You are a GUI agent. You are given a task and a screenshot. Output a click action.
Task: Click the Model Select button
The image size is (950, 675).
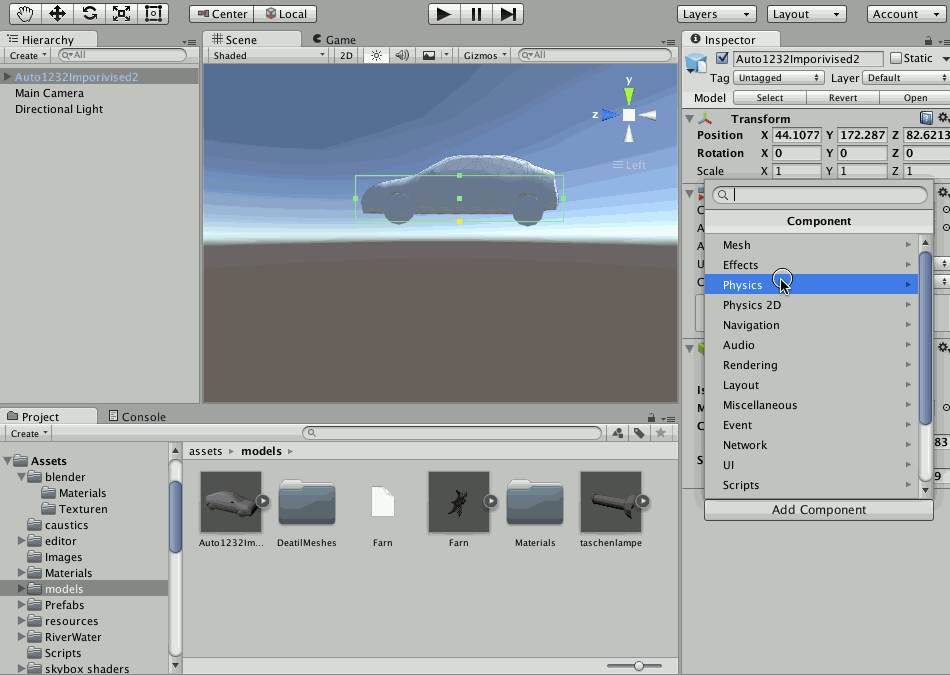769,98
